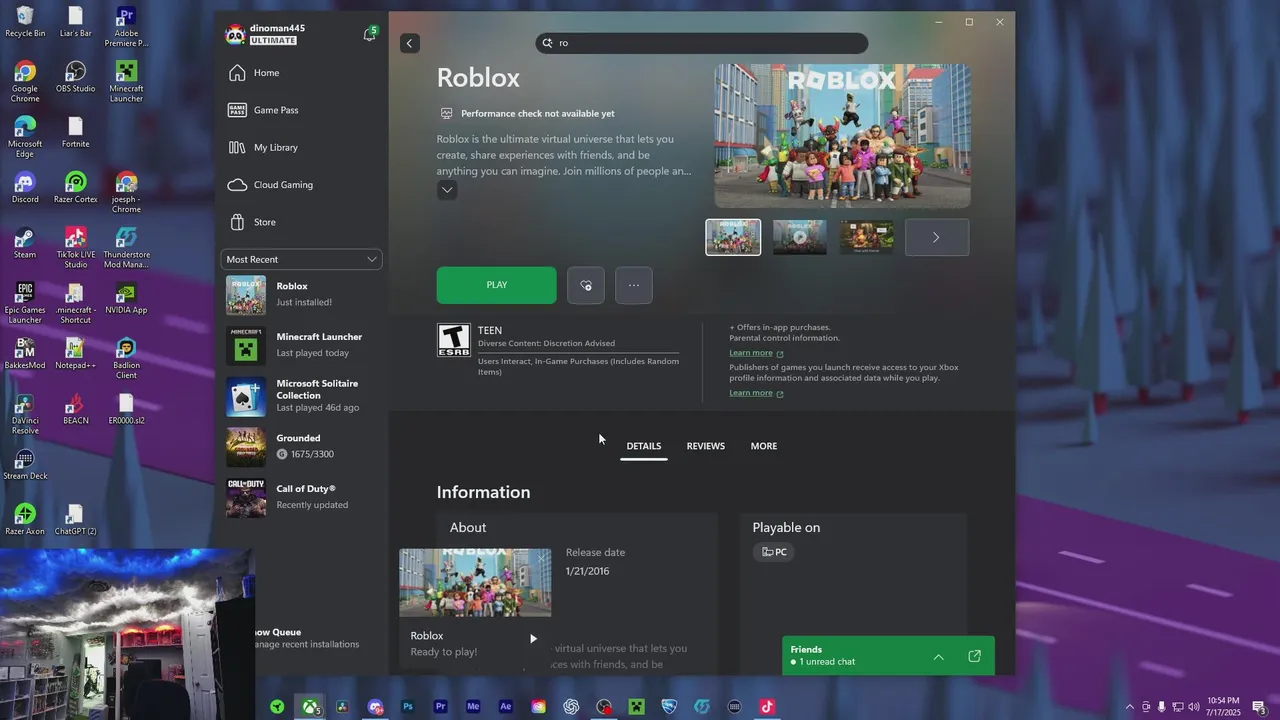
Task: Play Roblox from the Ready to play toast
Action: [x=533, y=639]
